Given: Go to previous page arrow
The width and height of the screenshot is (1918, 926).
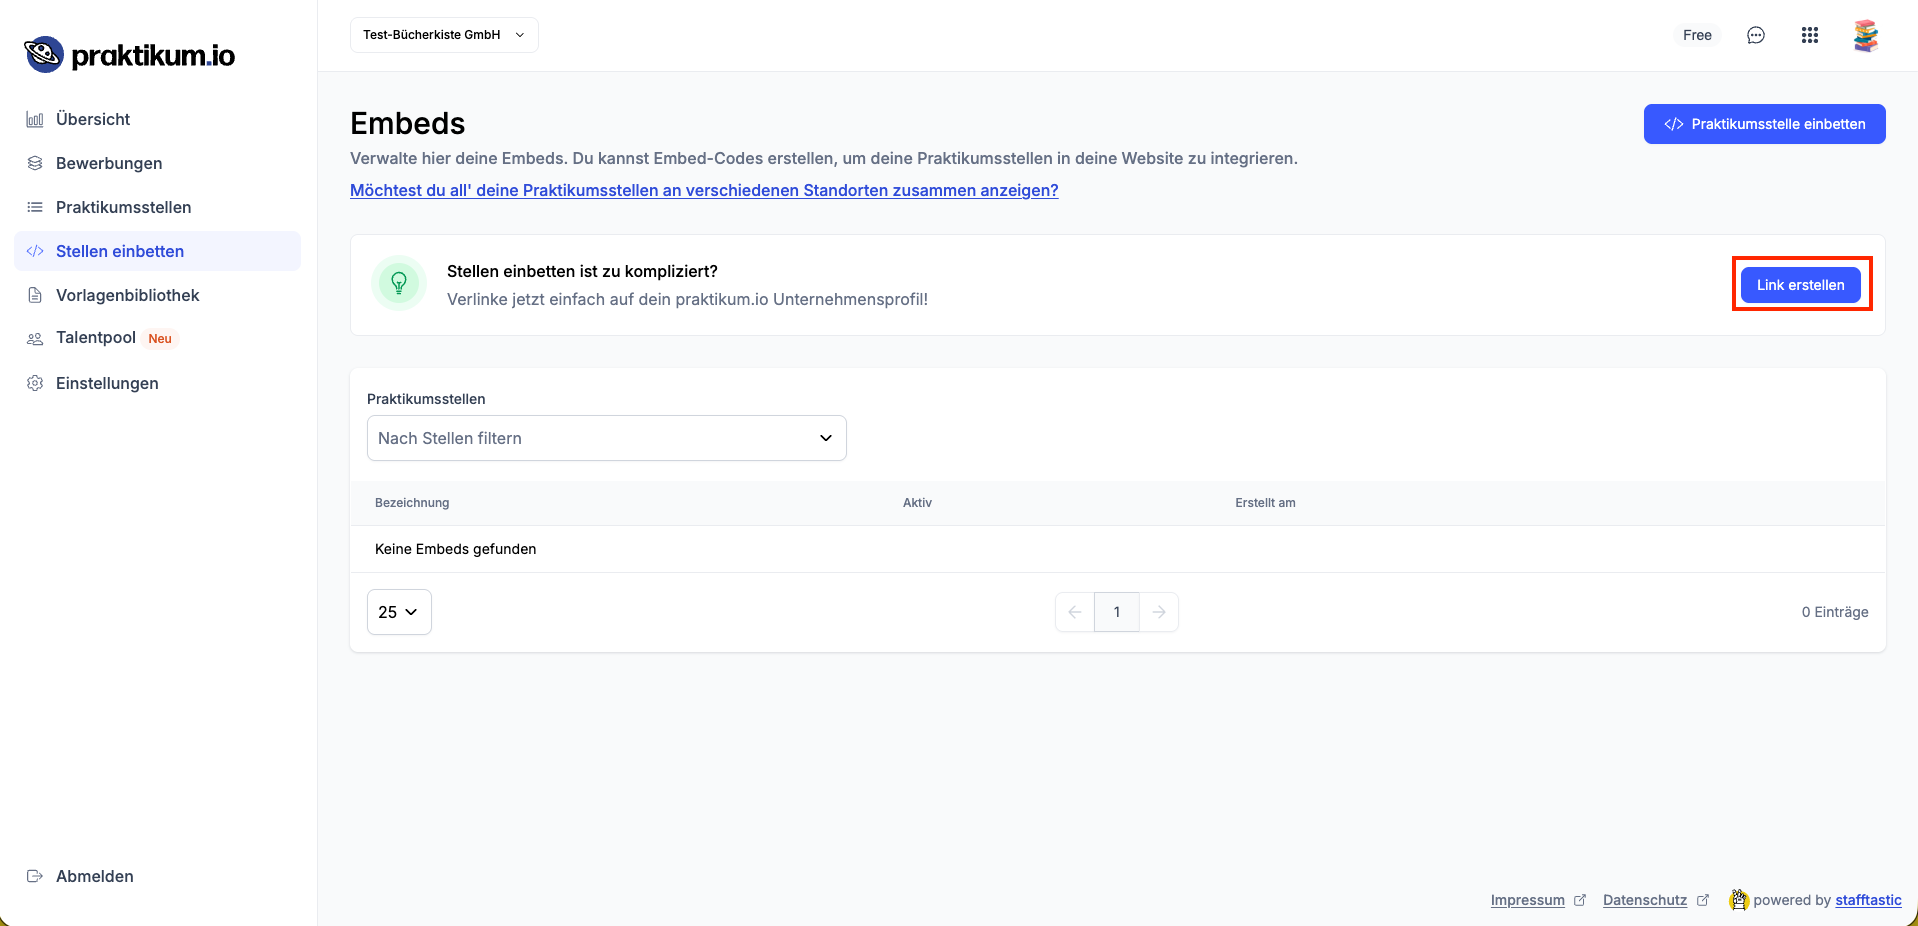Looking at the screenshot, I should pos(1075,612).
